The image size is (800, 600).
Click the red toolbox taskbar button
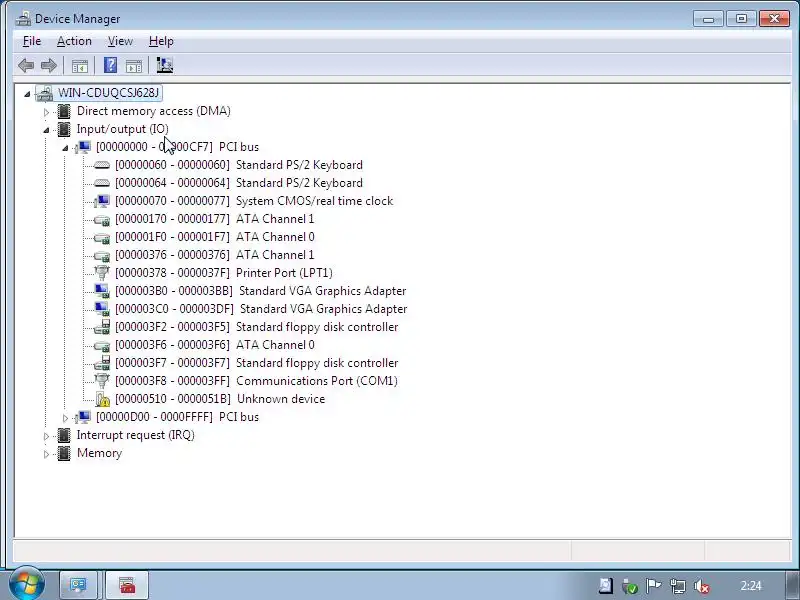pos(128,585)
